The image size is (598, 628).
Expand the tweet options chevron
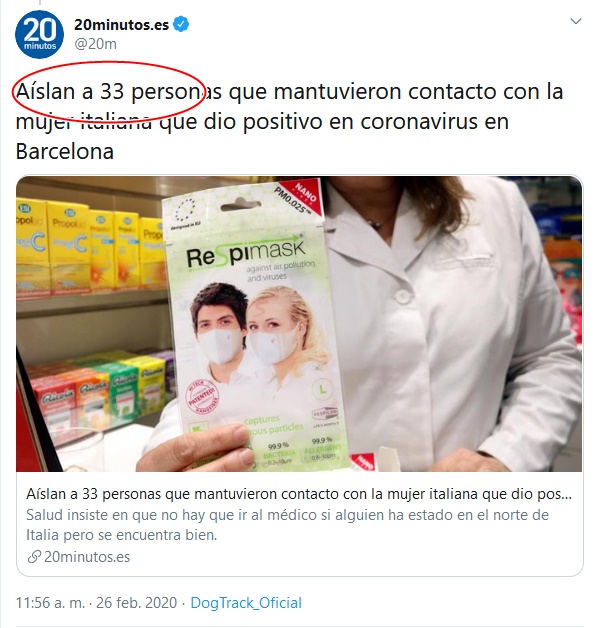pos(576,21)
